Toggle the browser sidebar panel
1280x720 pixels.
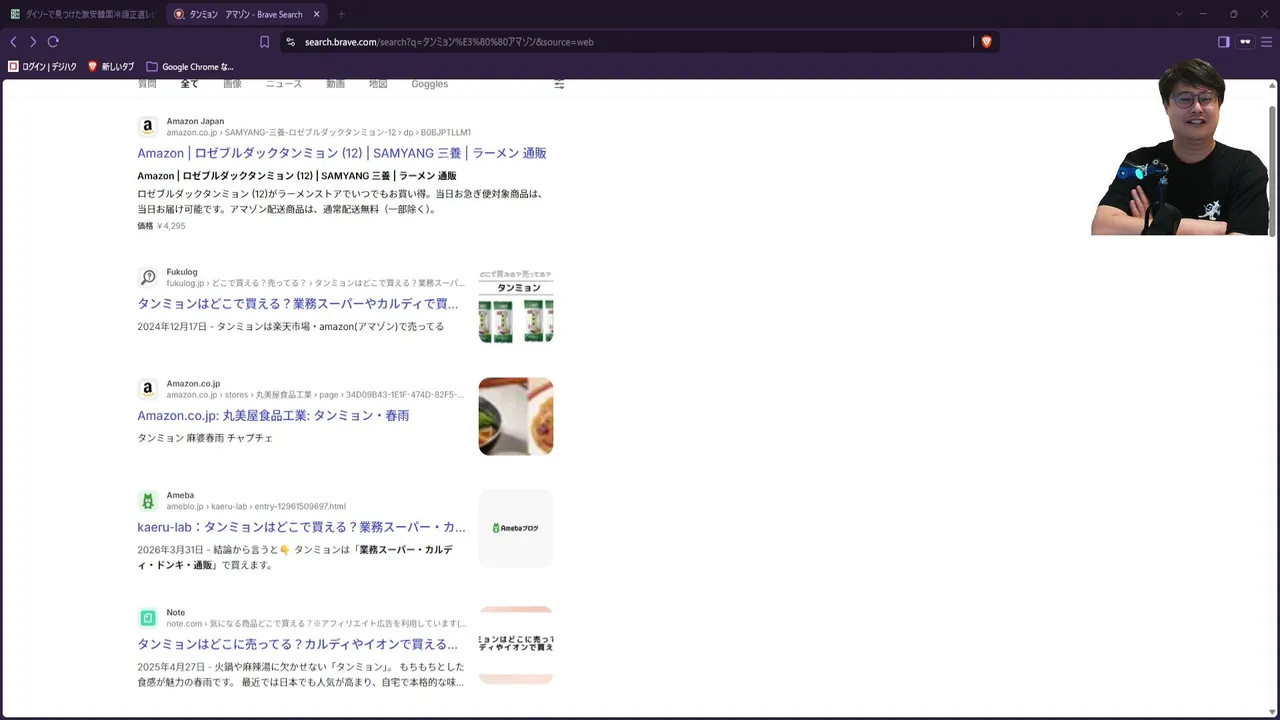1223,42
